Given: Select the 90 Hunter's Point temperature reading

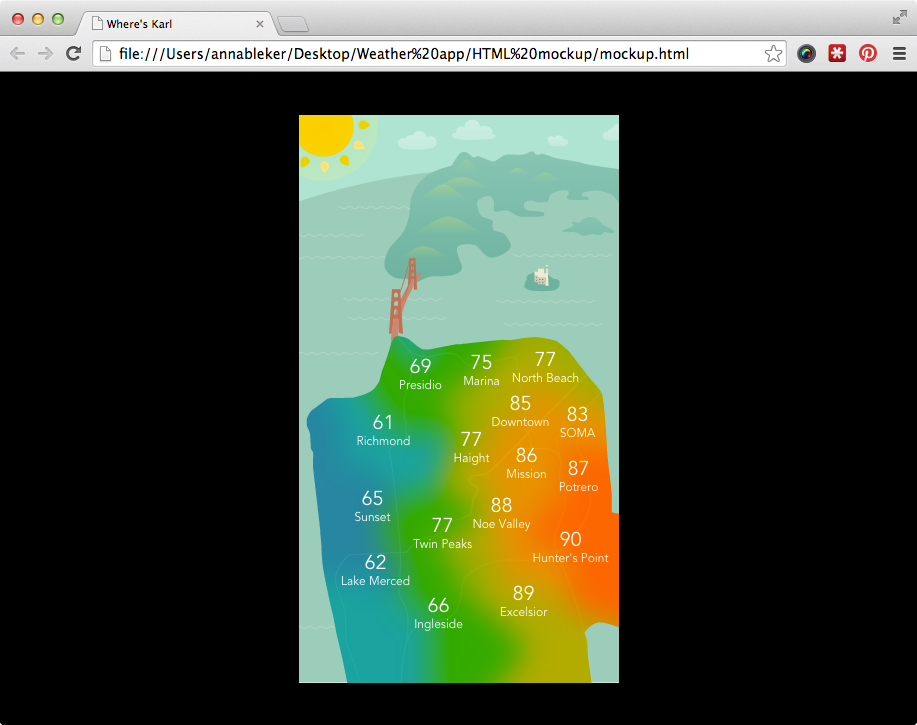Looking at the screenshot, I should (570, 546).
